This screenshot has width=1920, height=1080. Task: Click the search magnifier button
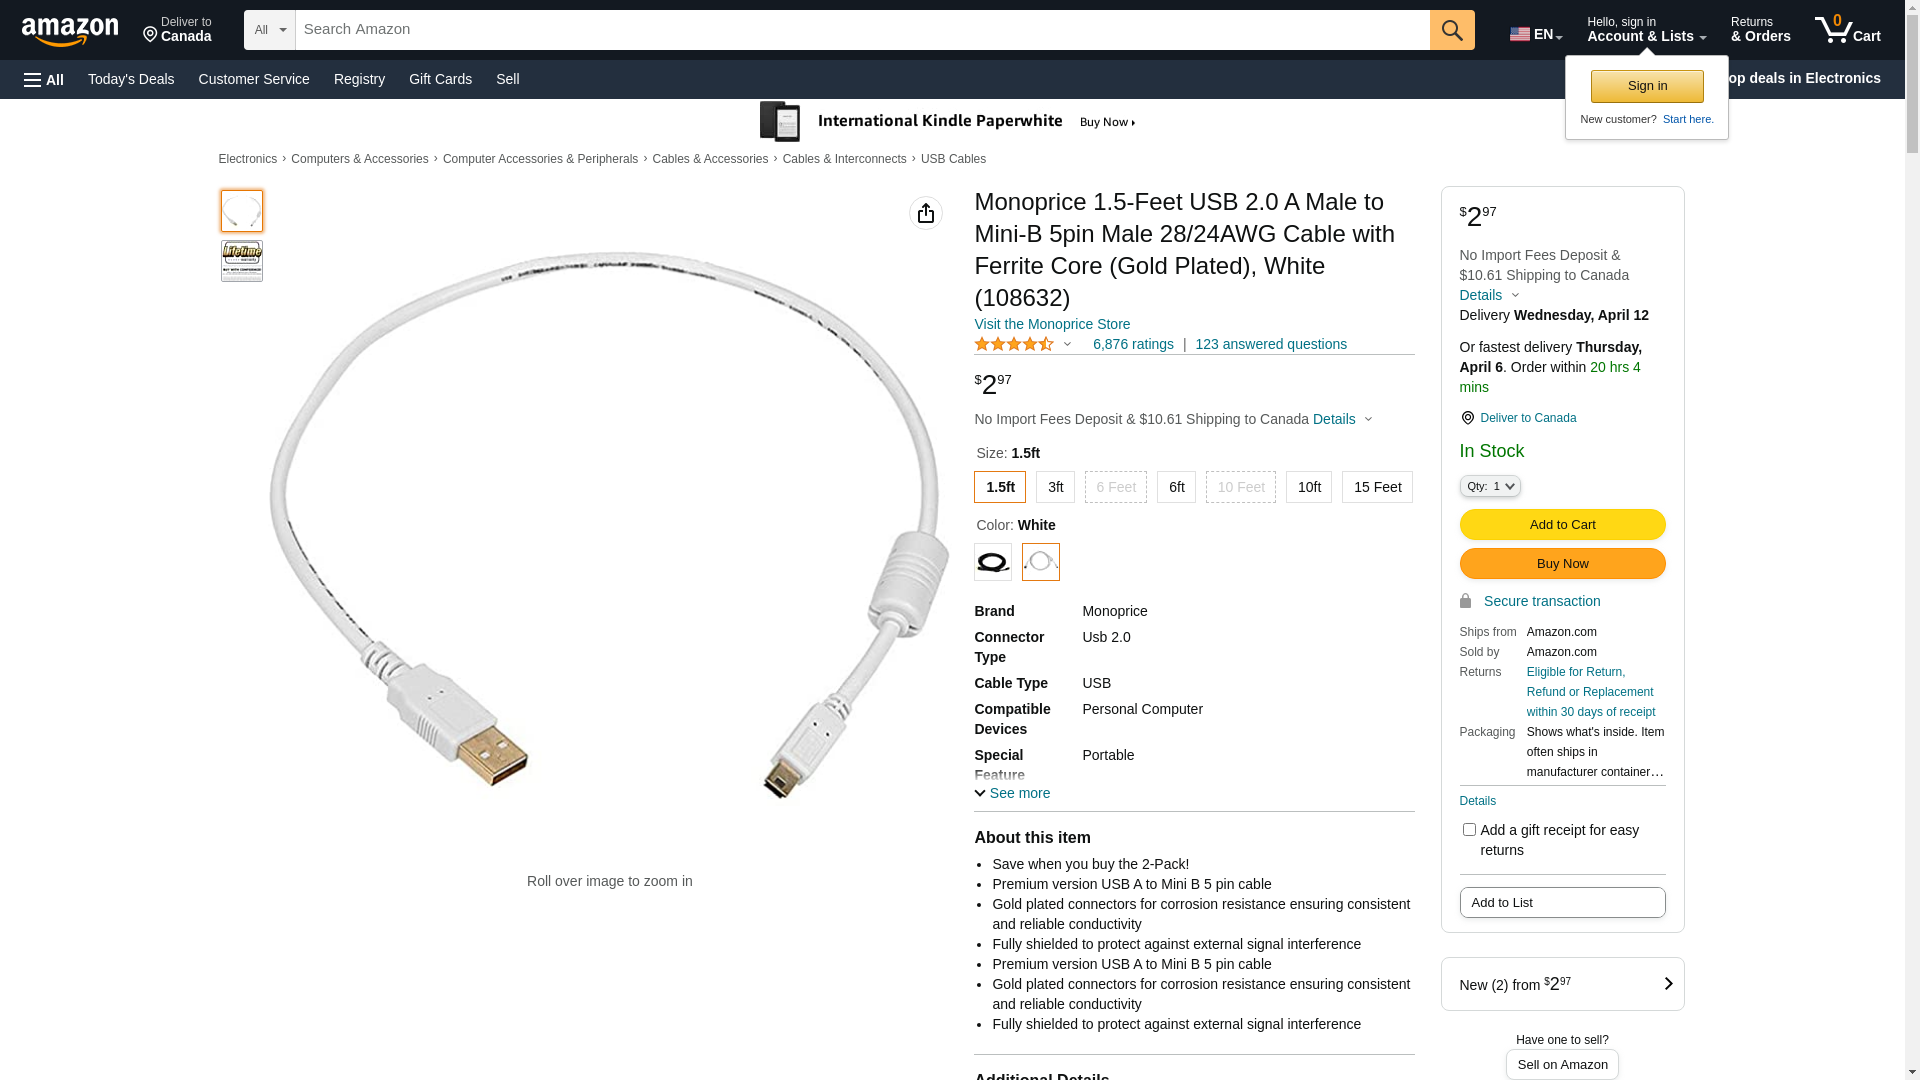pyautogui.click(x=1452, y=30)
